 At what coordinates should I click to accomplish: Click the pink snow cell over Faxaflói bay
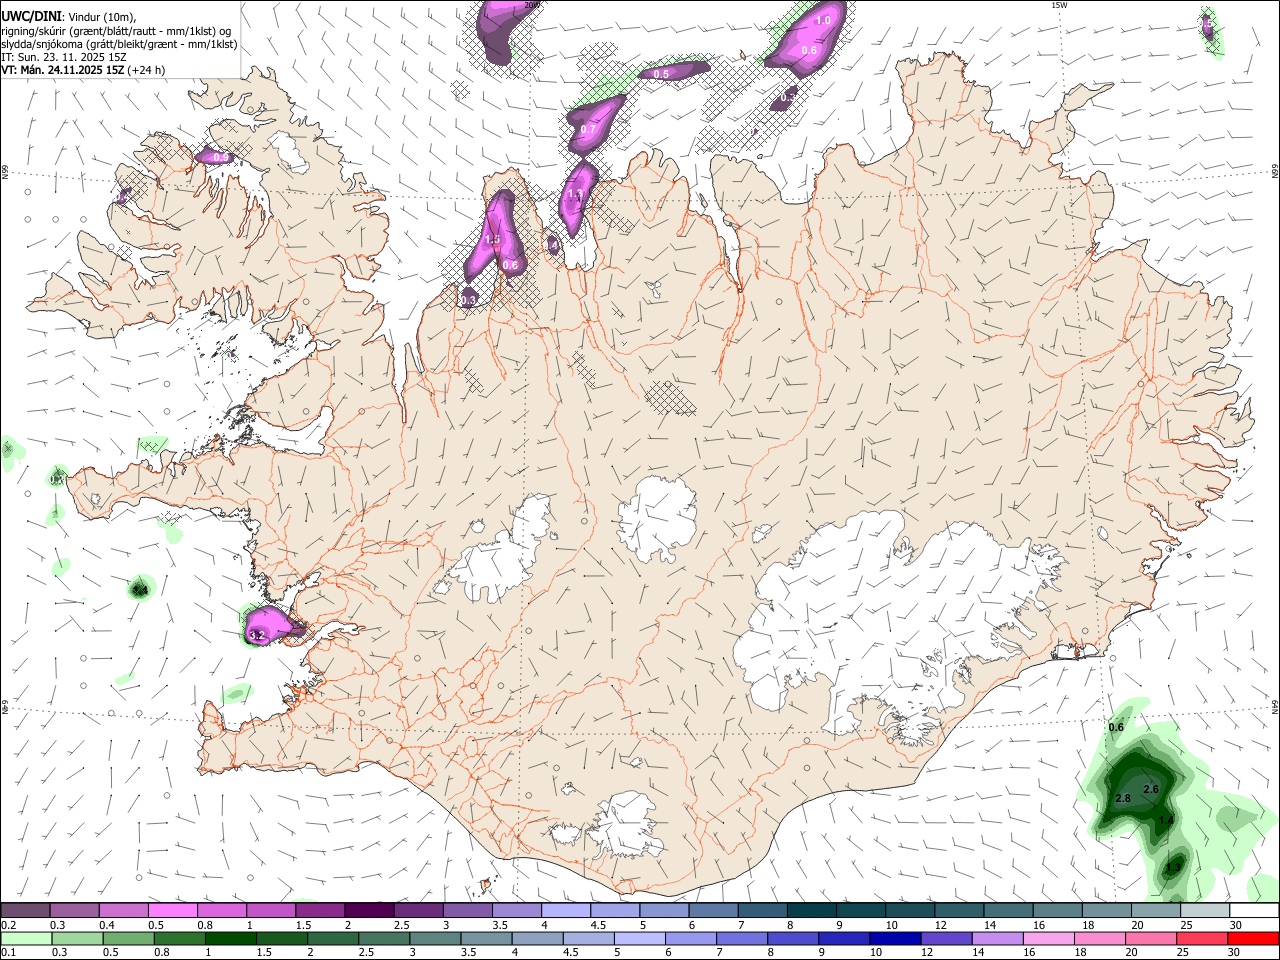point(273,627)
